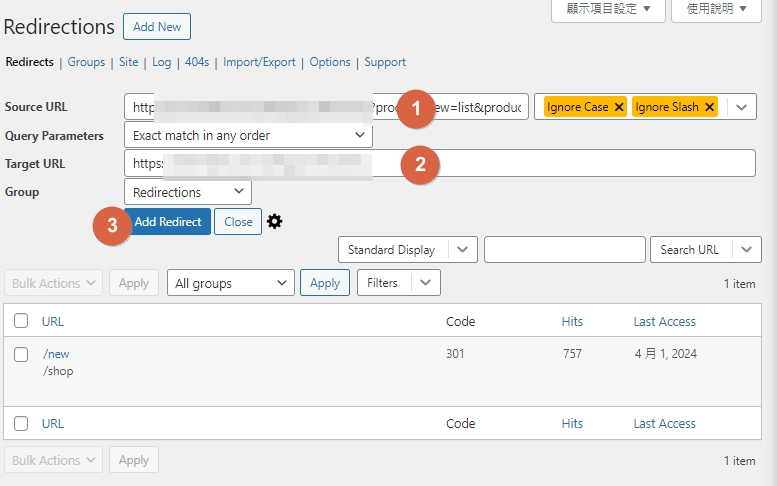This screenshot has width=777, height=486.
Task: Open the Filters dropdown button
Action: click(x=398, y=283)
